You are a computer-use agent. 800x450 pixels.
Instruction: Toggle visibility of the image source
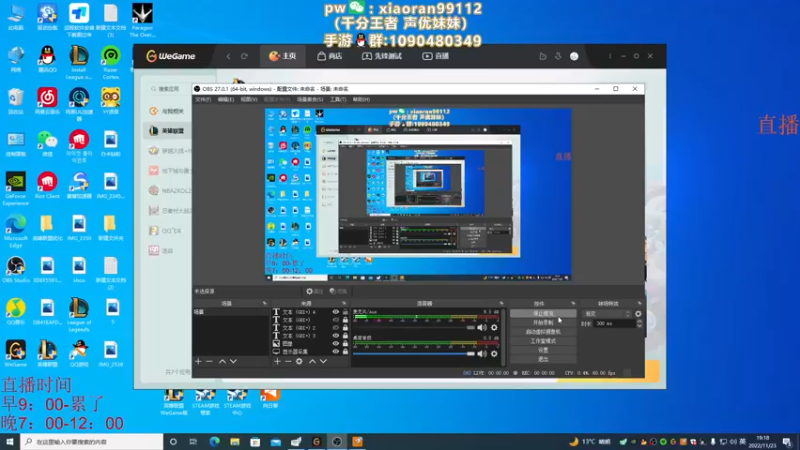click(335, 343)
